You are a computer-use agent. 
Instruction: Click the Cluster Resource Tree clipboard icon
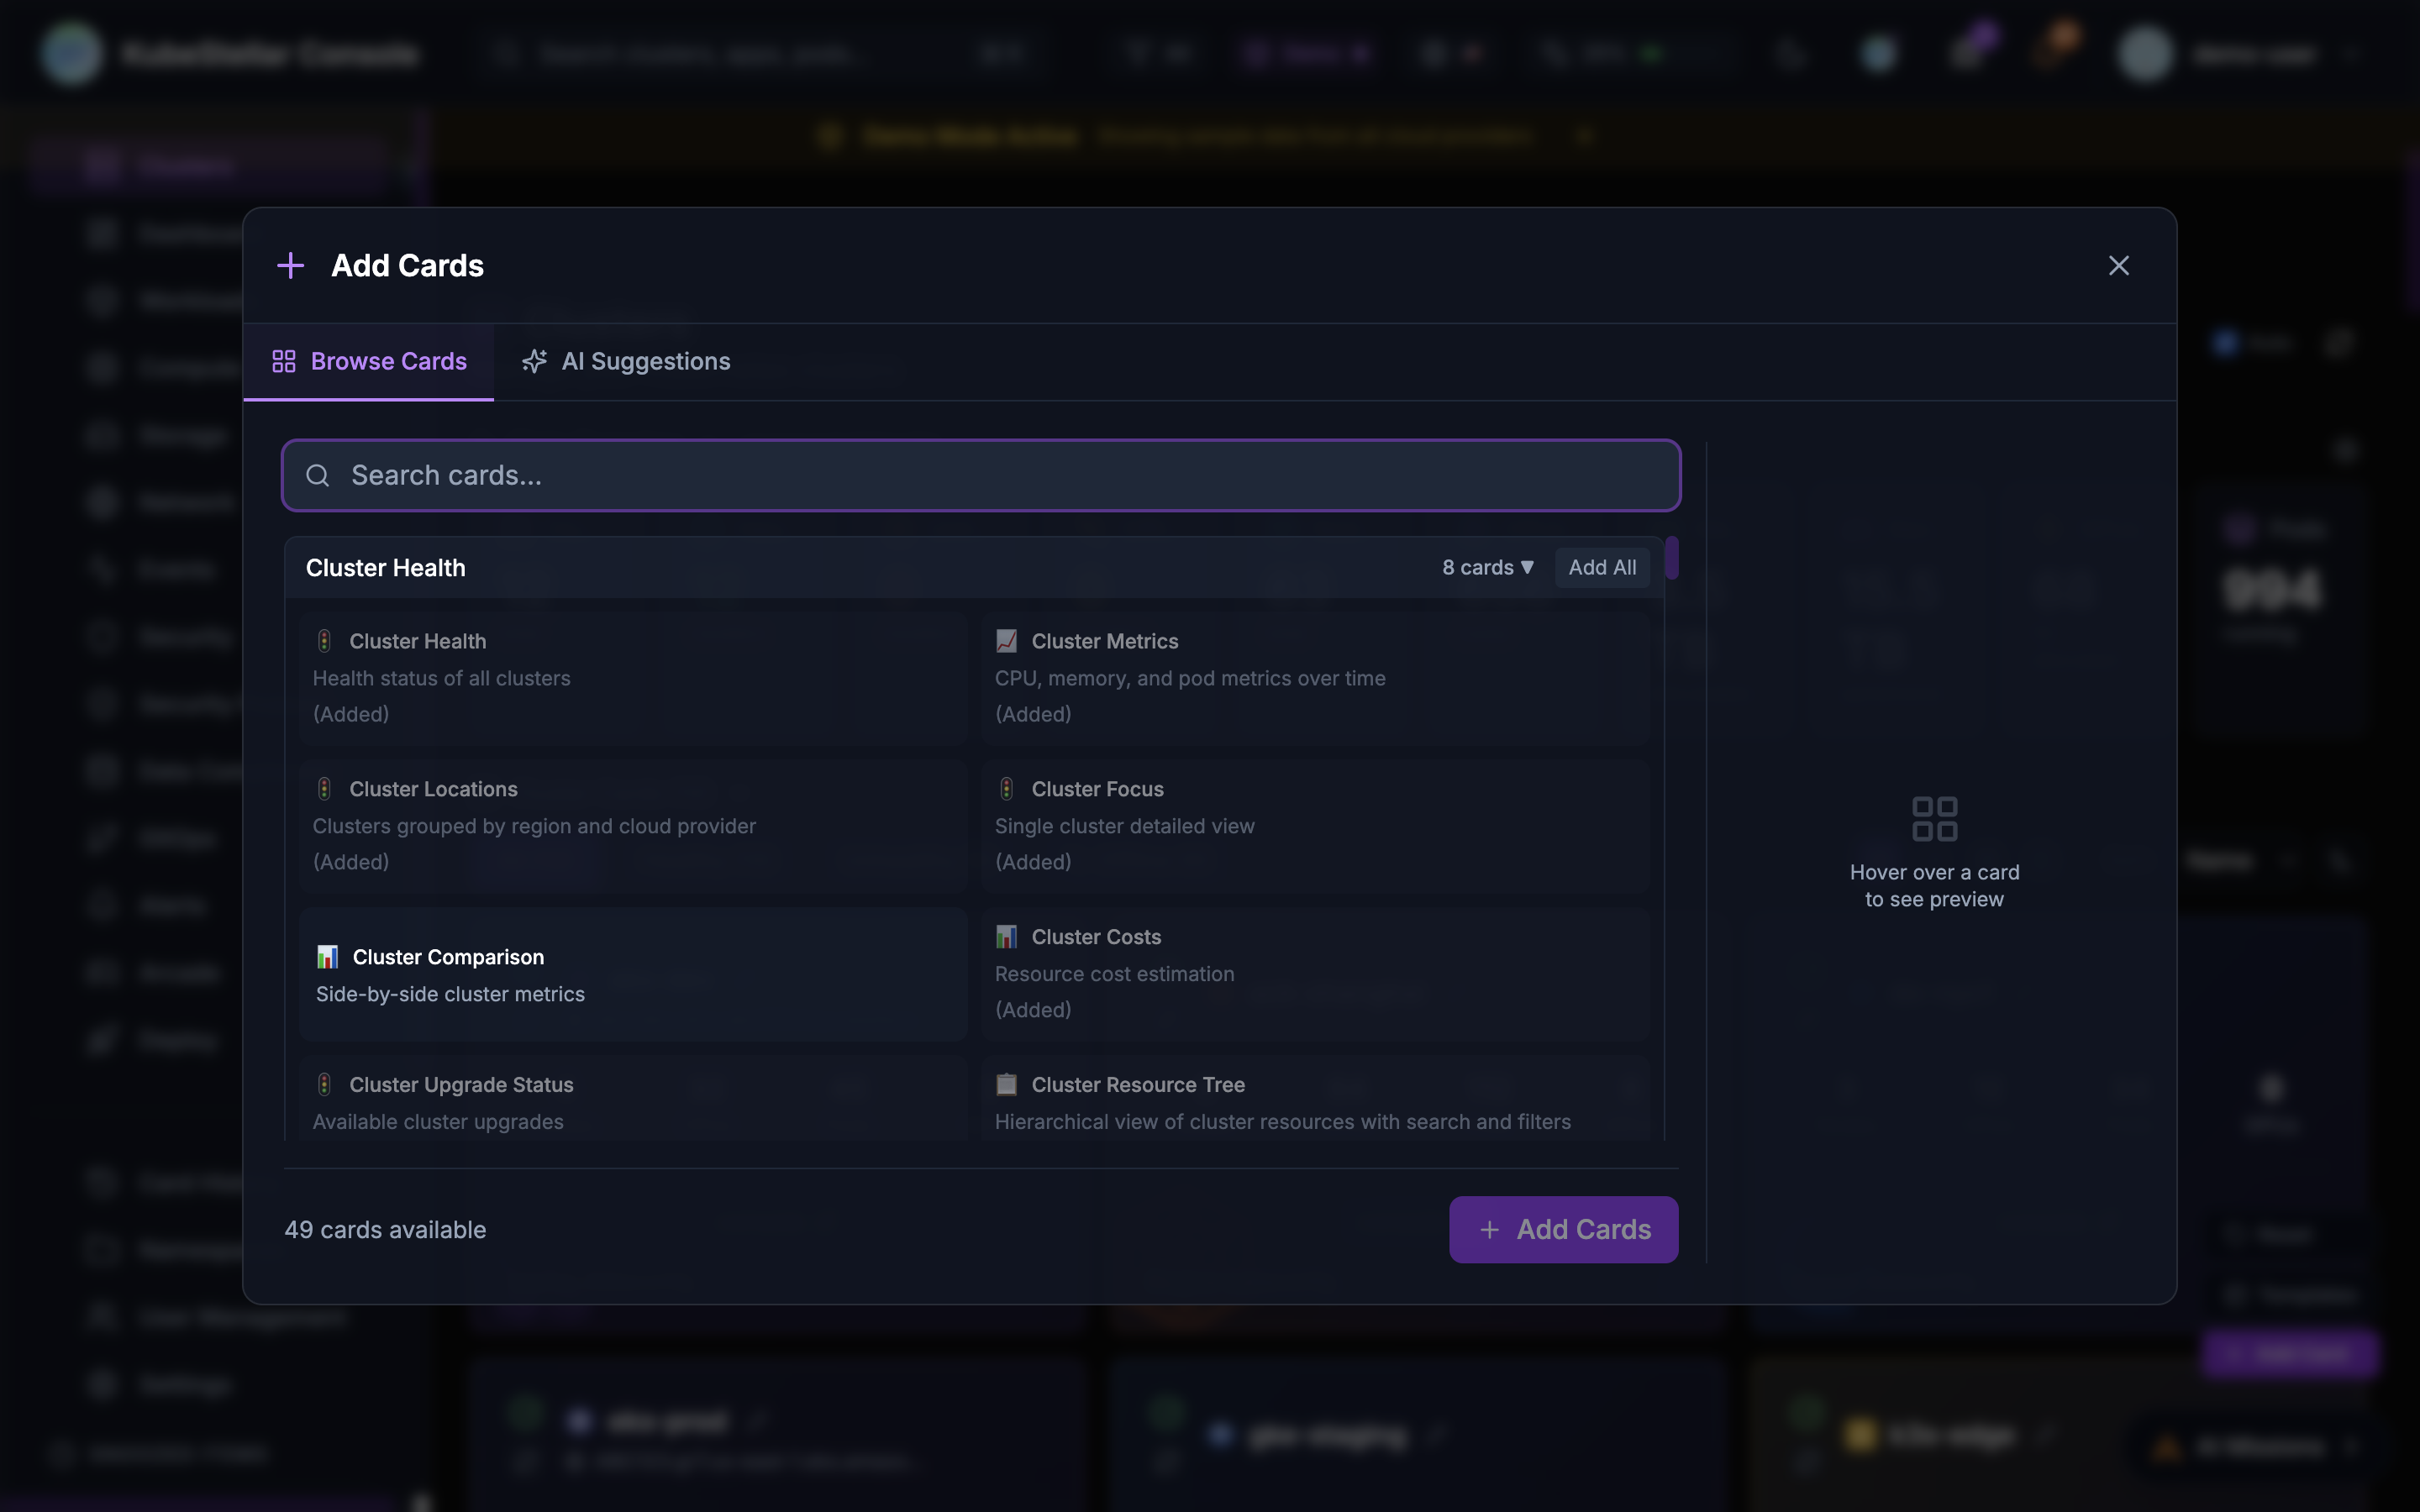click(1006, 1085)
